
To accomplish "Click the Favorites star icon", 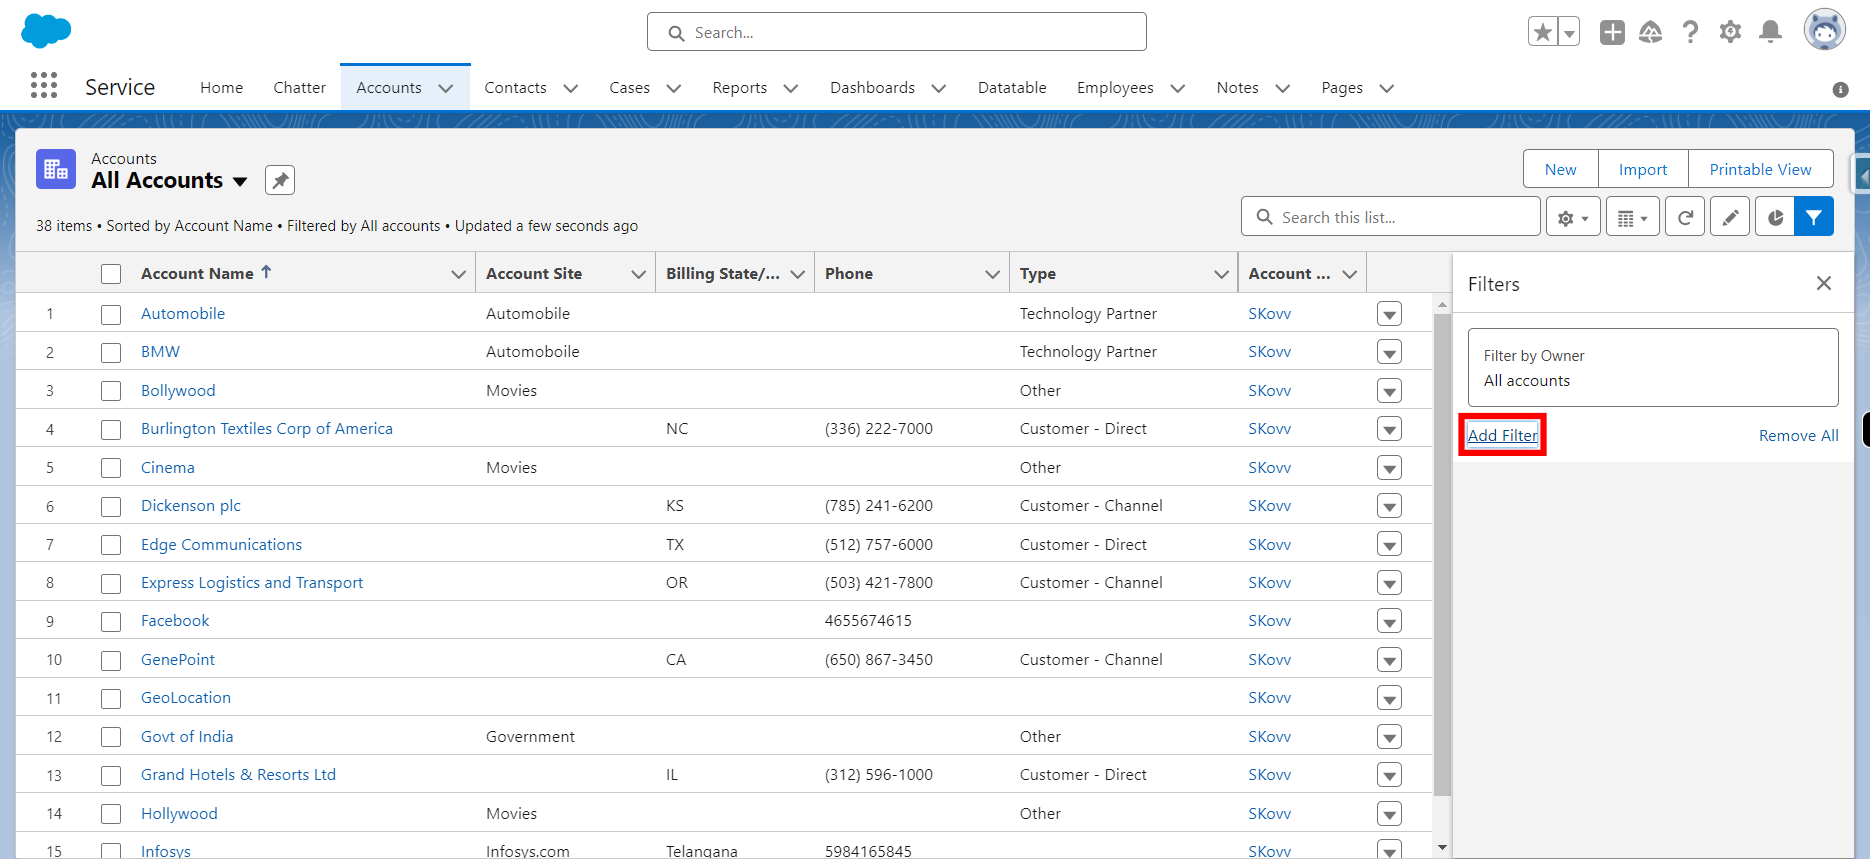I will [x=1543, y=32].
